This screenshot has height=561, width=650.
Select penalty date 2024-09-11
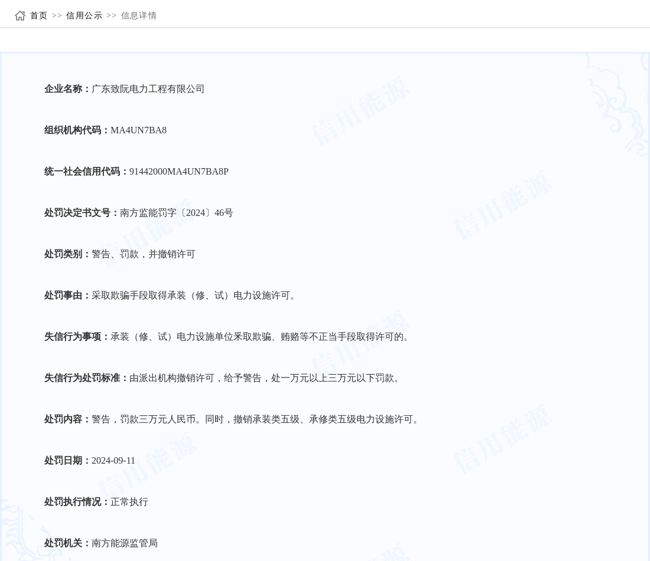[113, 461]
